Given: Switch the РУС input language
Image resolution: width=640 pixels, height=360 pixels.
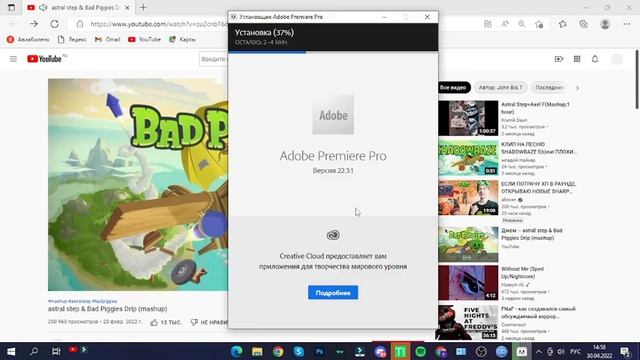Looking at the screenshot, I should coord(576,351).
